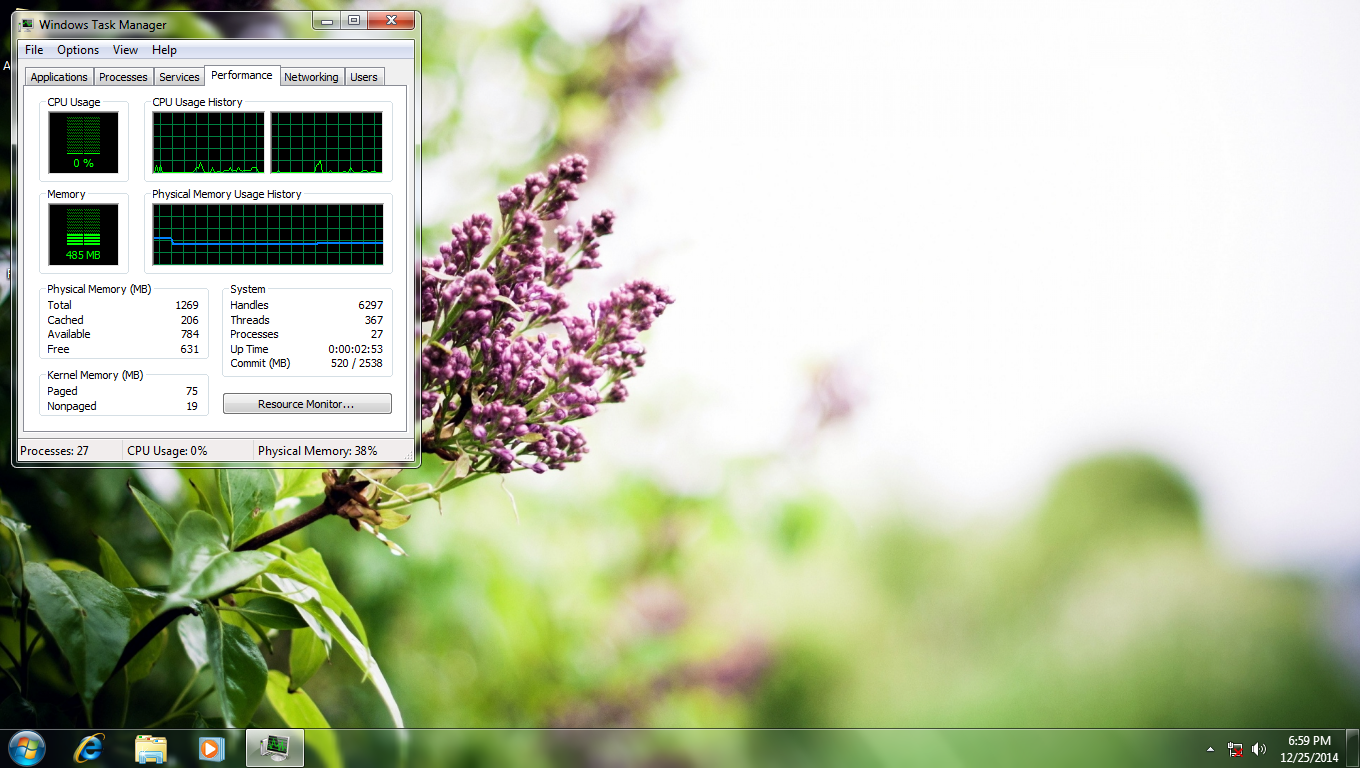Open the Help menu
Screen dimensions: 1360x768
click(x=164, y=50)
